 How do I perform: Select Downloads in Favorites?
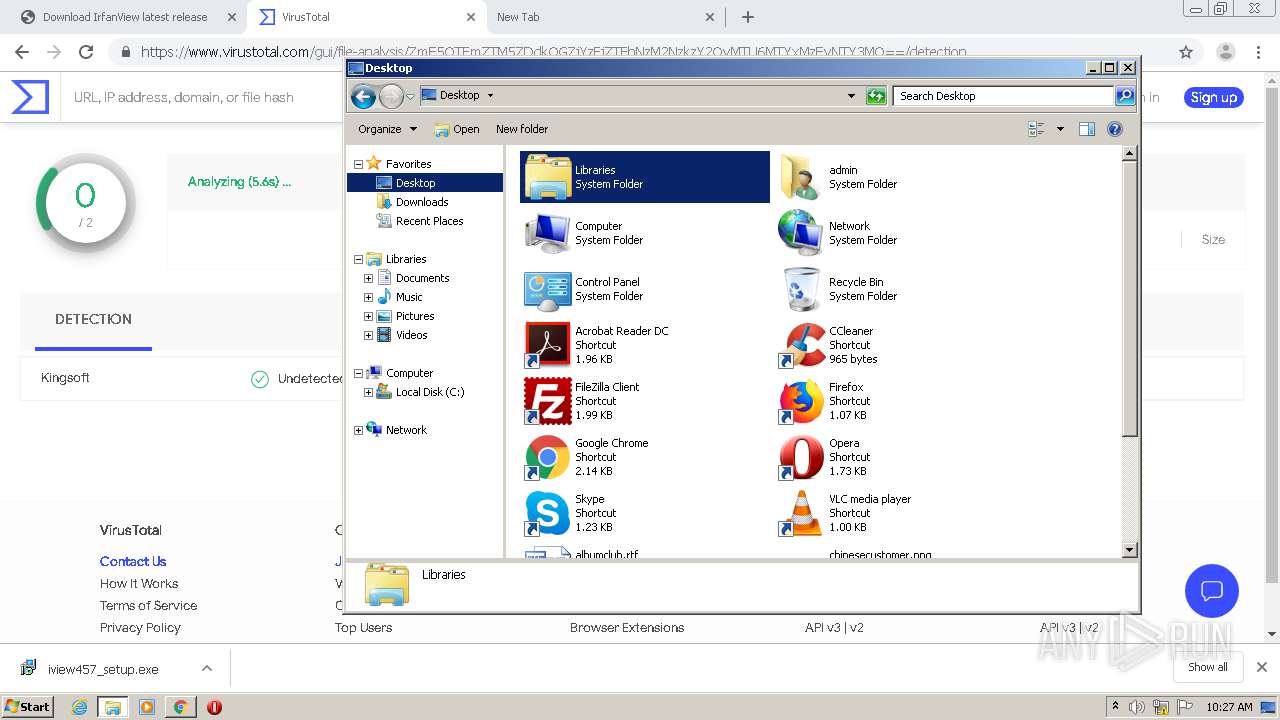click(422, 202)
